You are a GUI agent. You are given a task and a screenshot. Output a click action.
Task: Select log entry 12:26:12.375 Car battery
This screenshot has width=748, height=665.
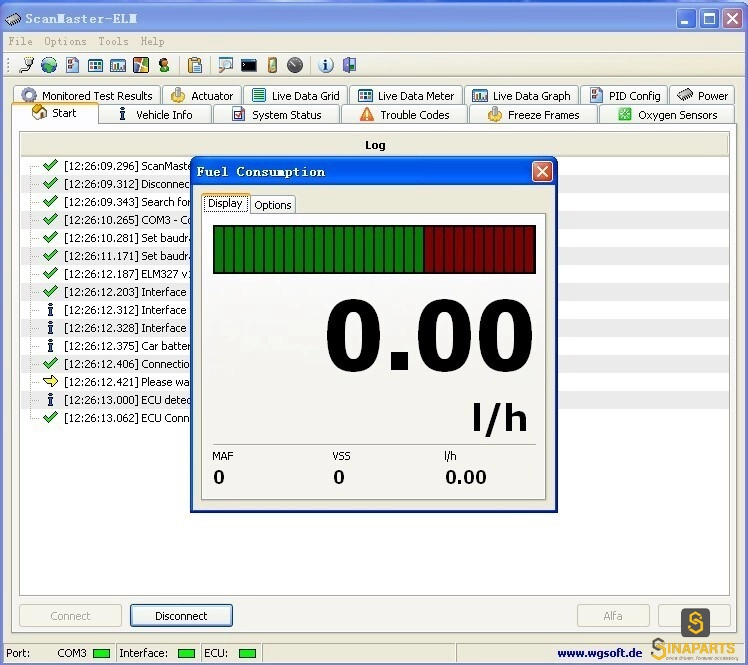pos(126,346)
